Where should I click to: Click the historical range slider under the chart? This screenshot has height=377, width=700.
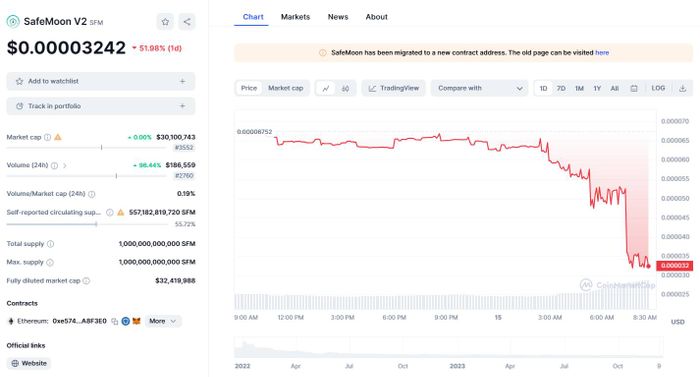[x=448, y=348]
